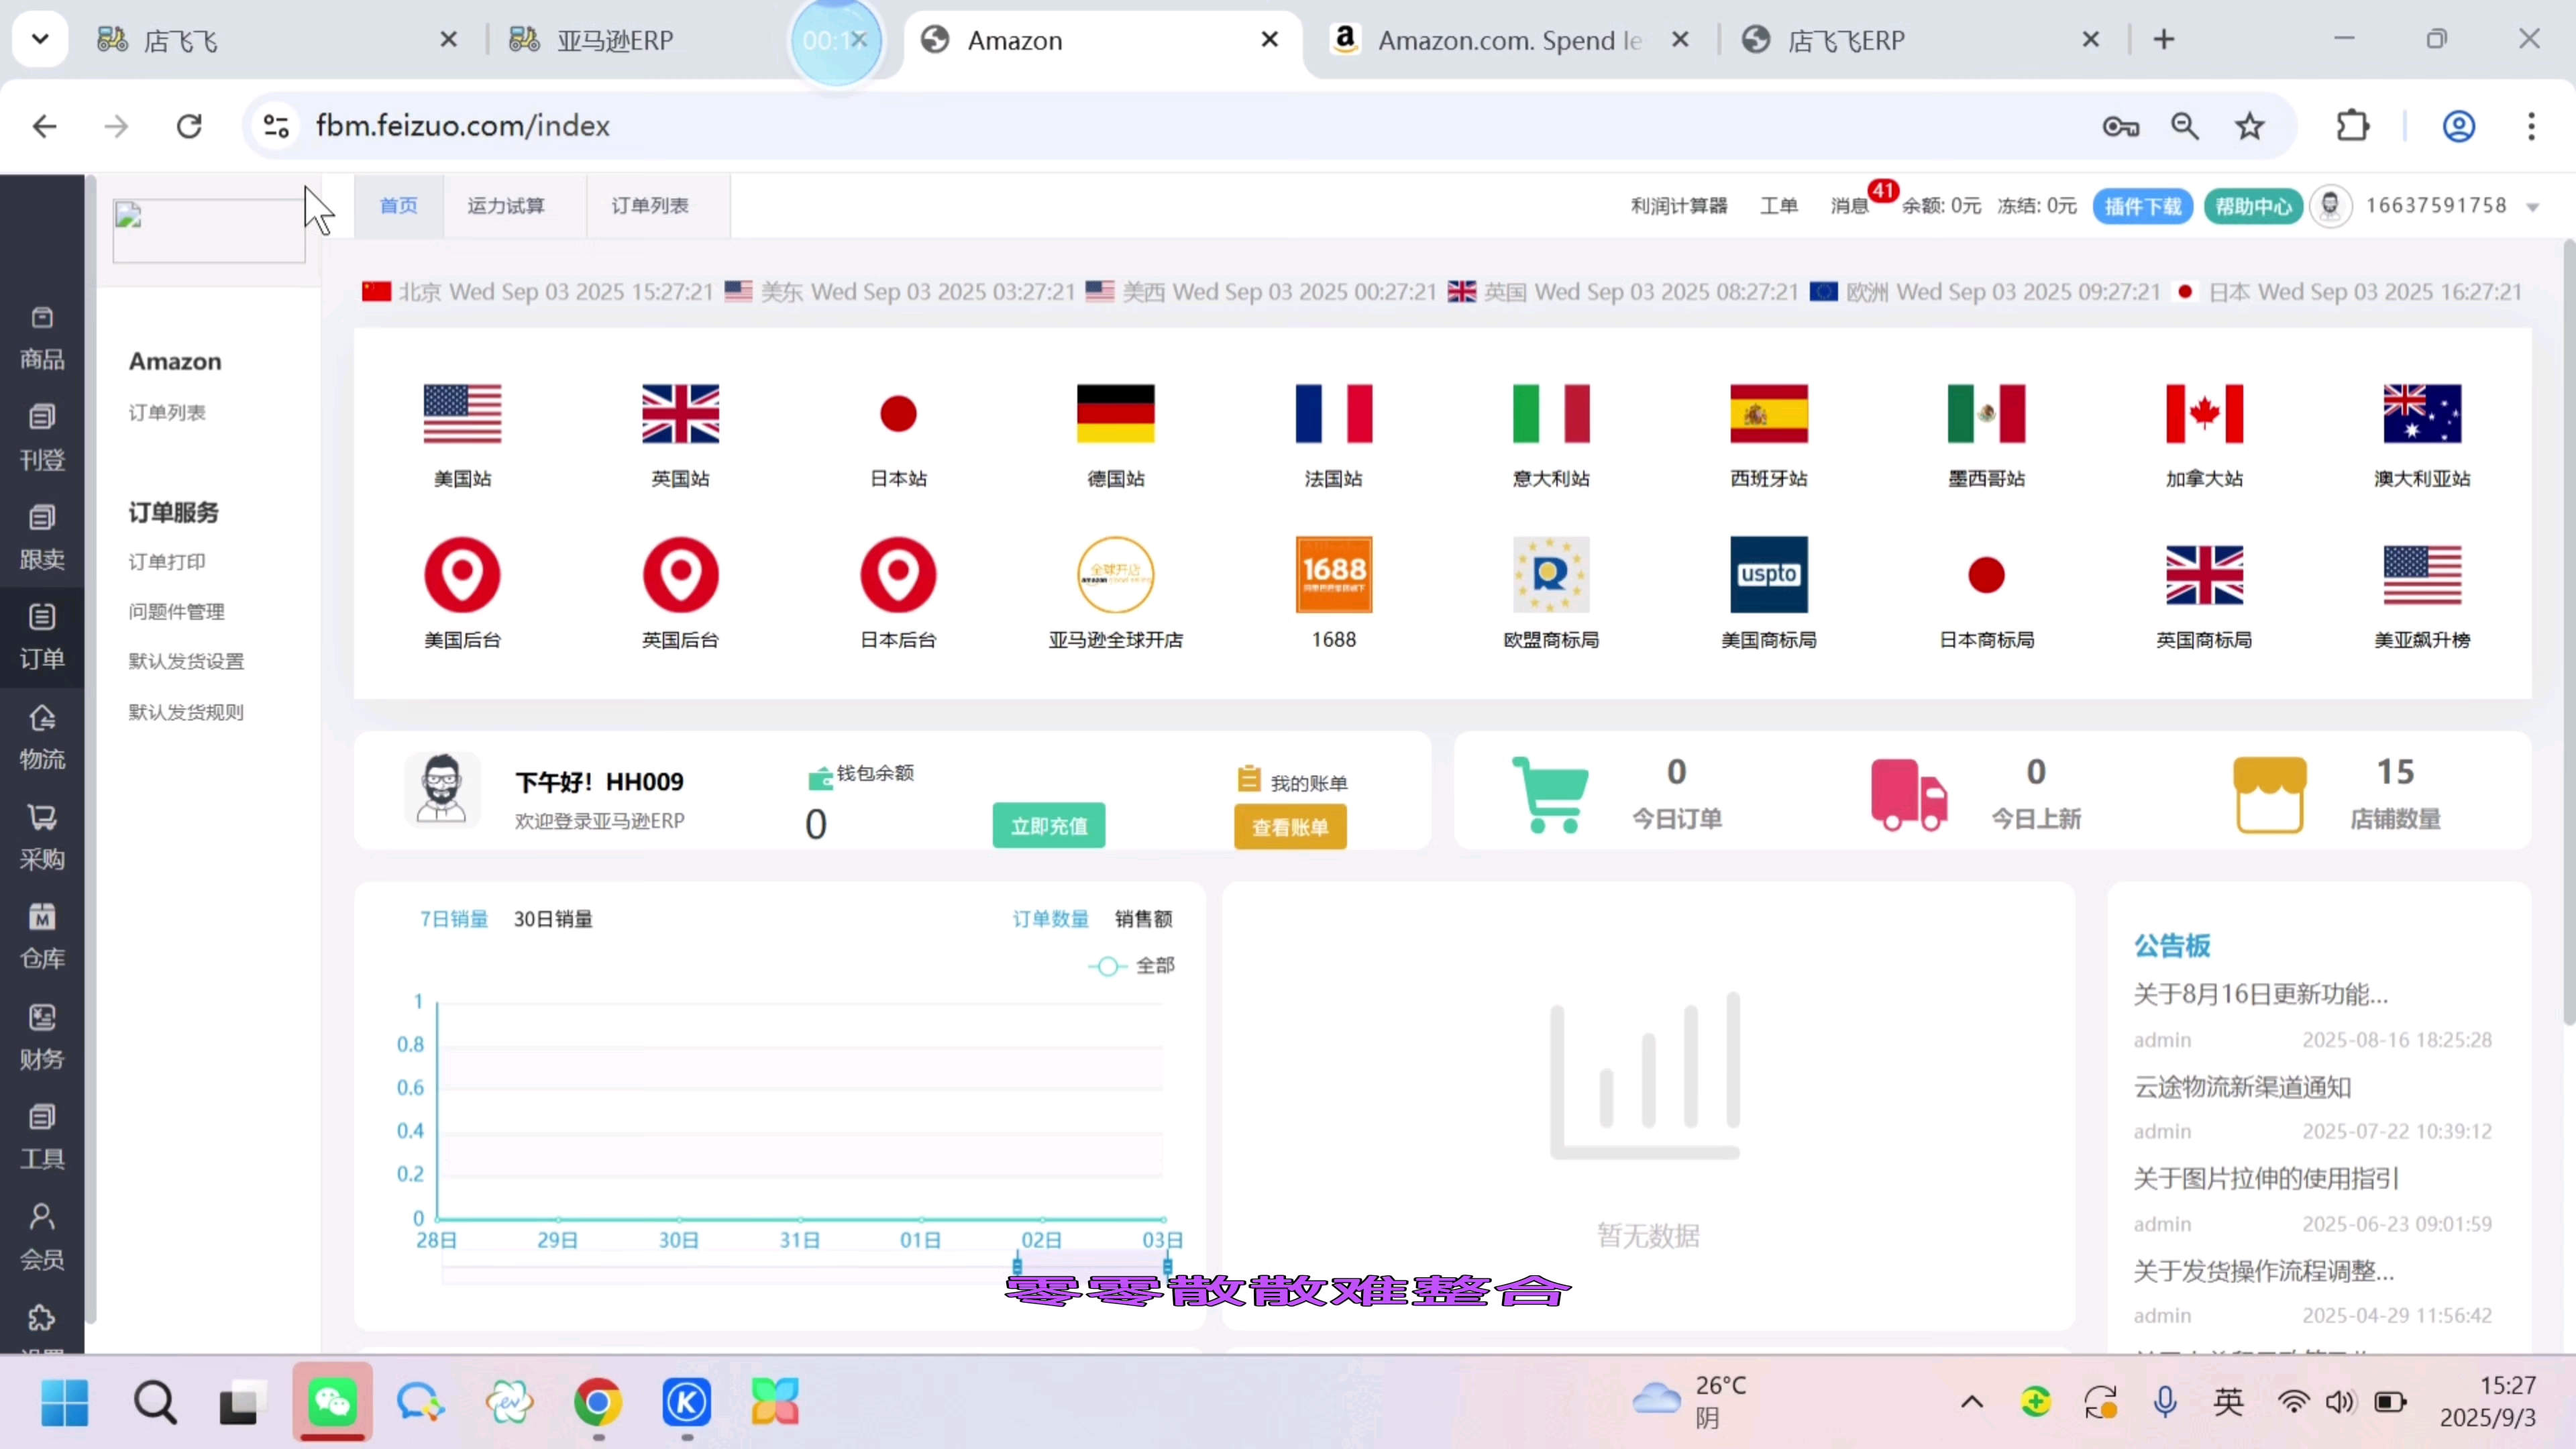Image resolution: width=2576 pixels, height=1449 pixels.
Task: Switch to the 首页 tab
Action: click(398, 206)
